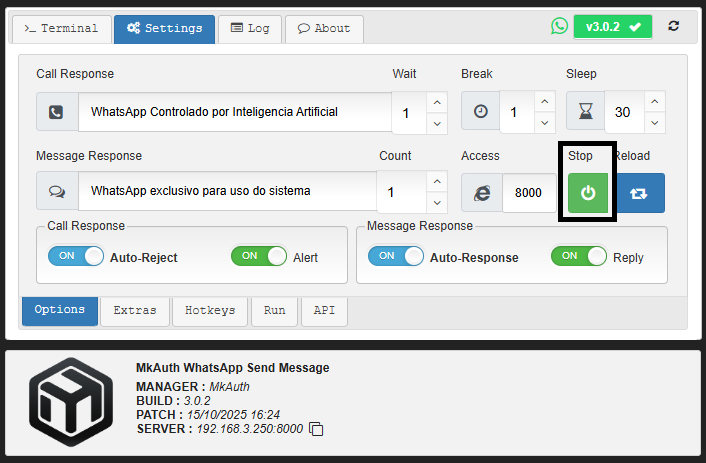Click the Count value field
Viewport: 706px width, 463px height.
[x=401, y=192]
